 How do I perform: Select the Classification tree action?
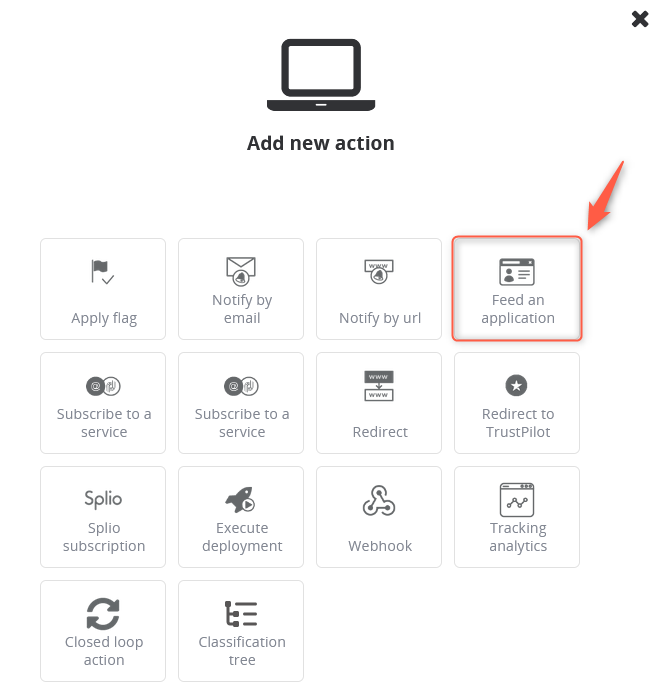point(241,631)
